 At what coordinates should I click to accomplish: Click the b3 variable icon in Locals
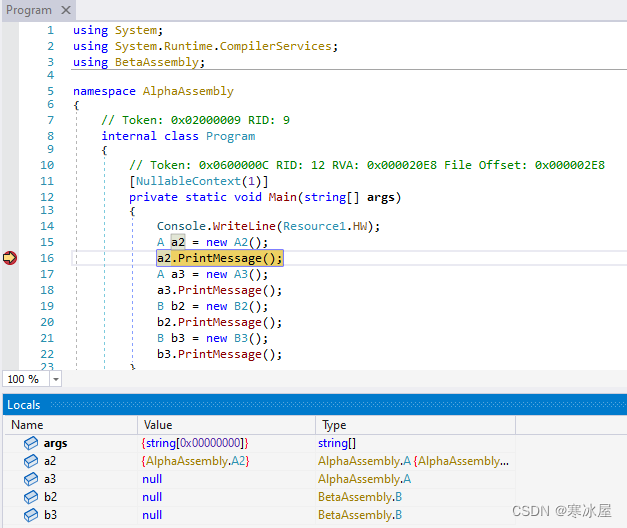point(31,515)
